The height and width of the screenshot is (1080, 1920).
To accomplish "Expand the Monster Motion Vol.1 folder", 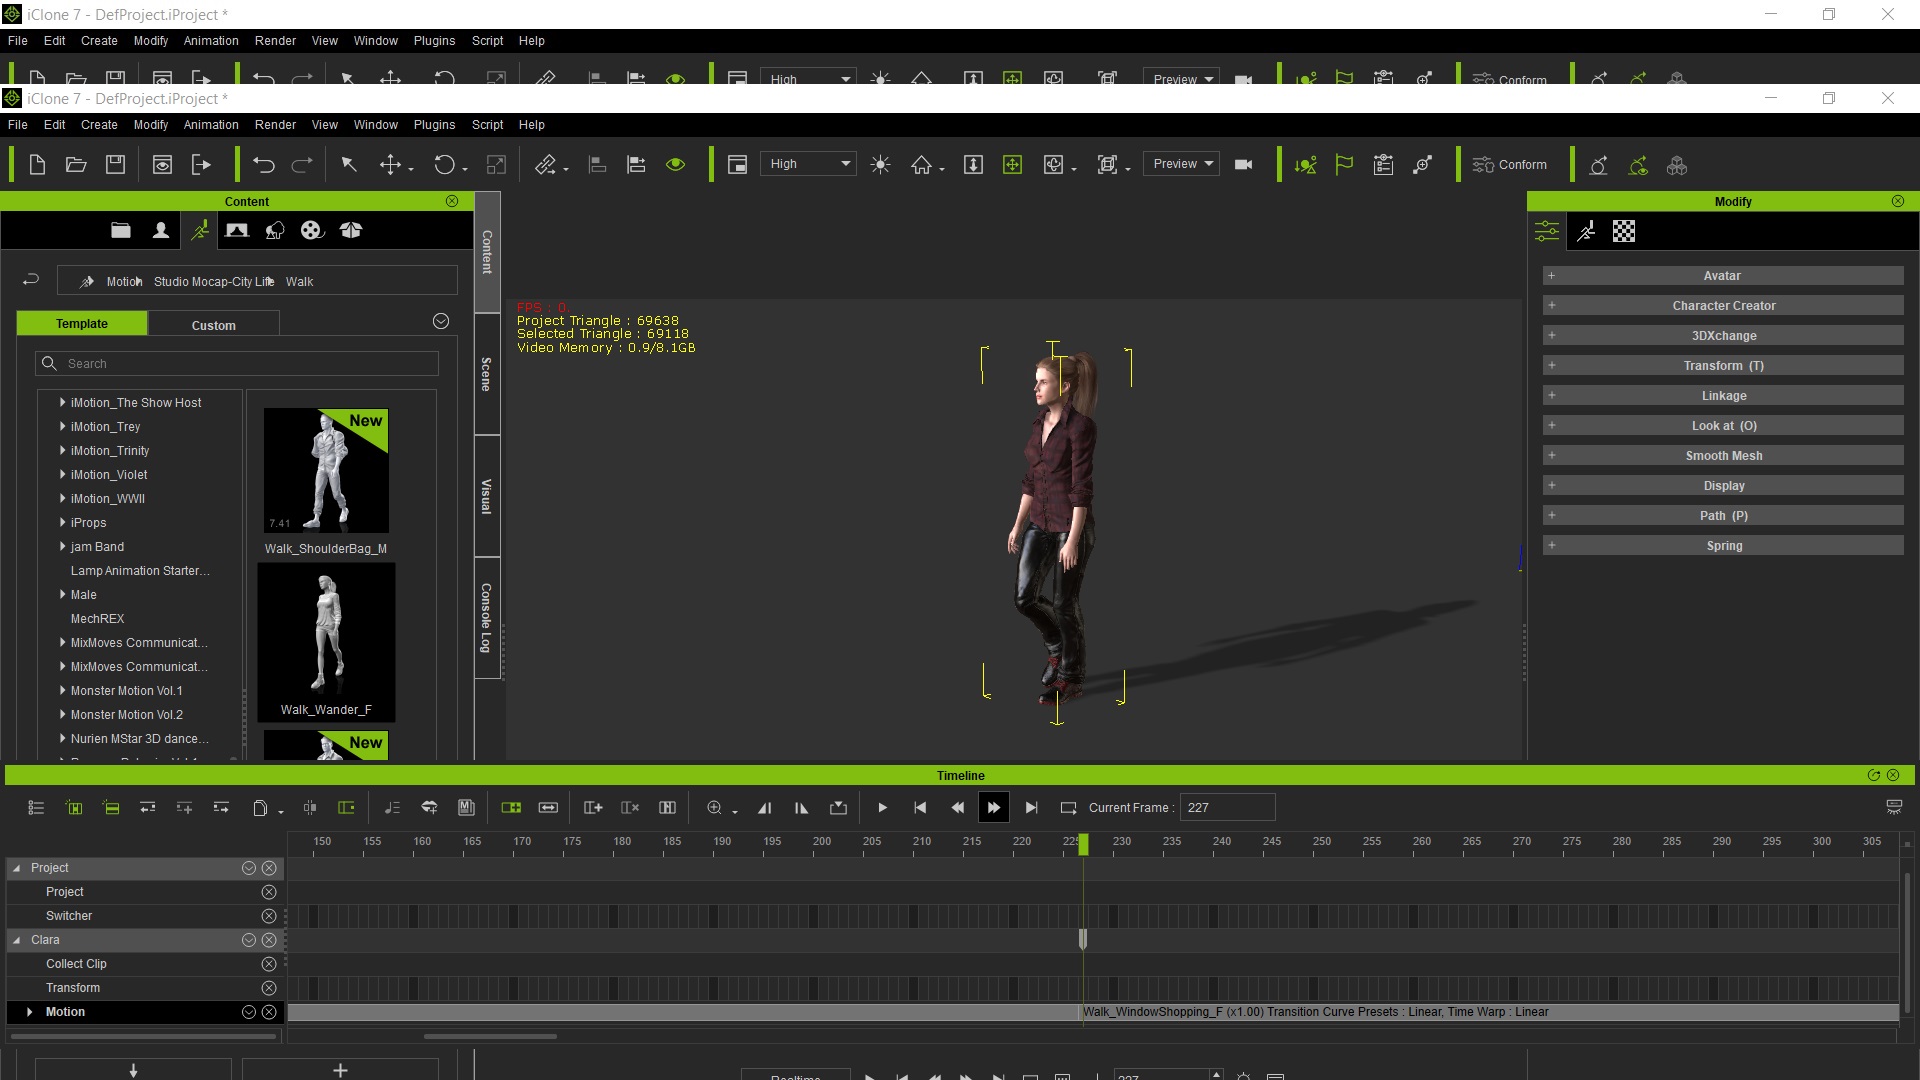I will coord(62,691).
